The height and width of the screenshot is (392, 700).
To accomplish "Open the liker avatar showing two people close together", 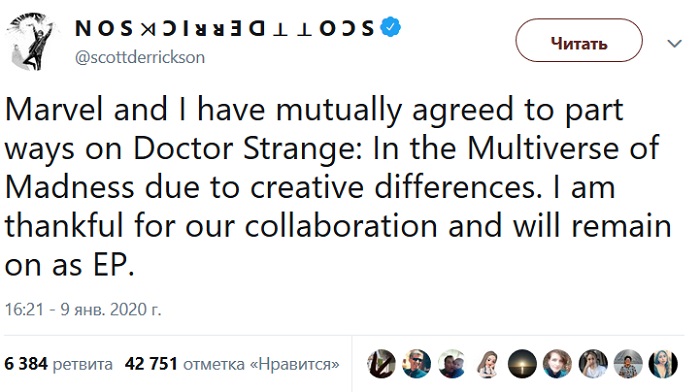I will (x=452, y=363).
